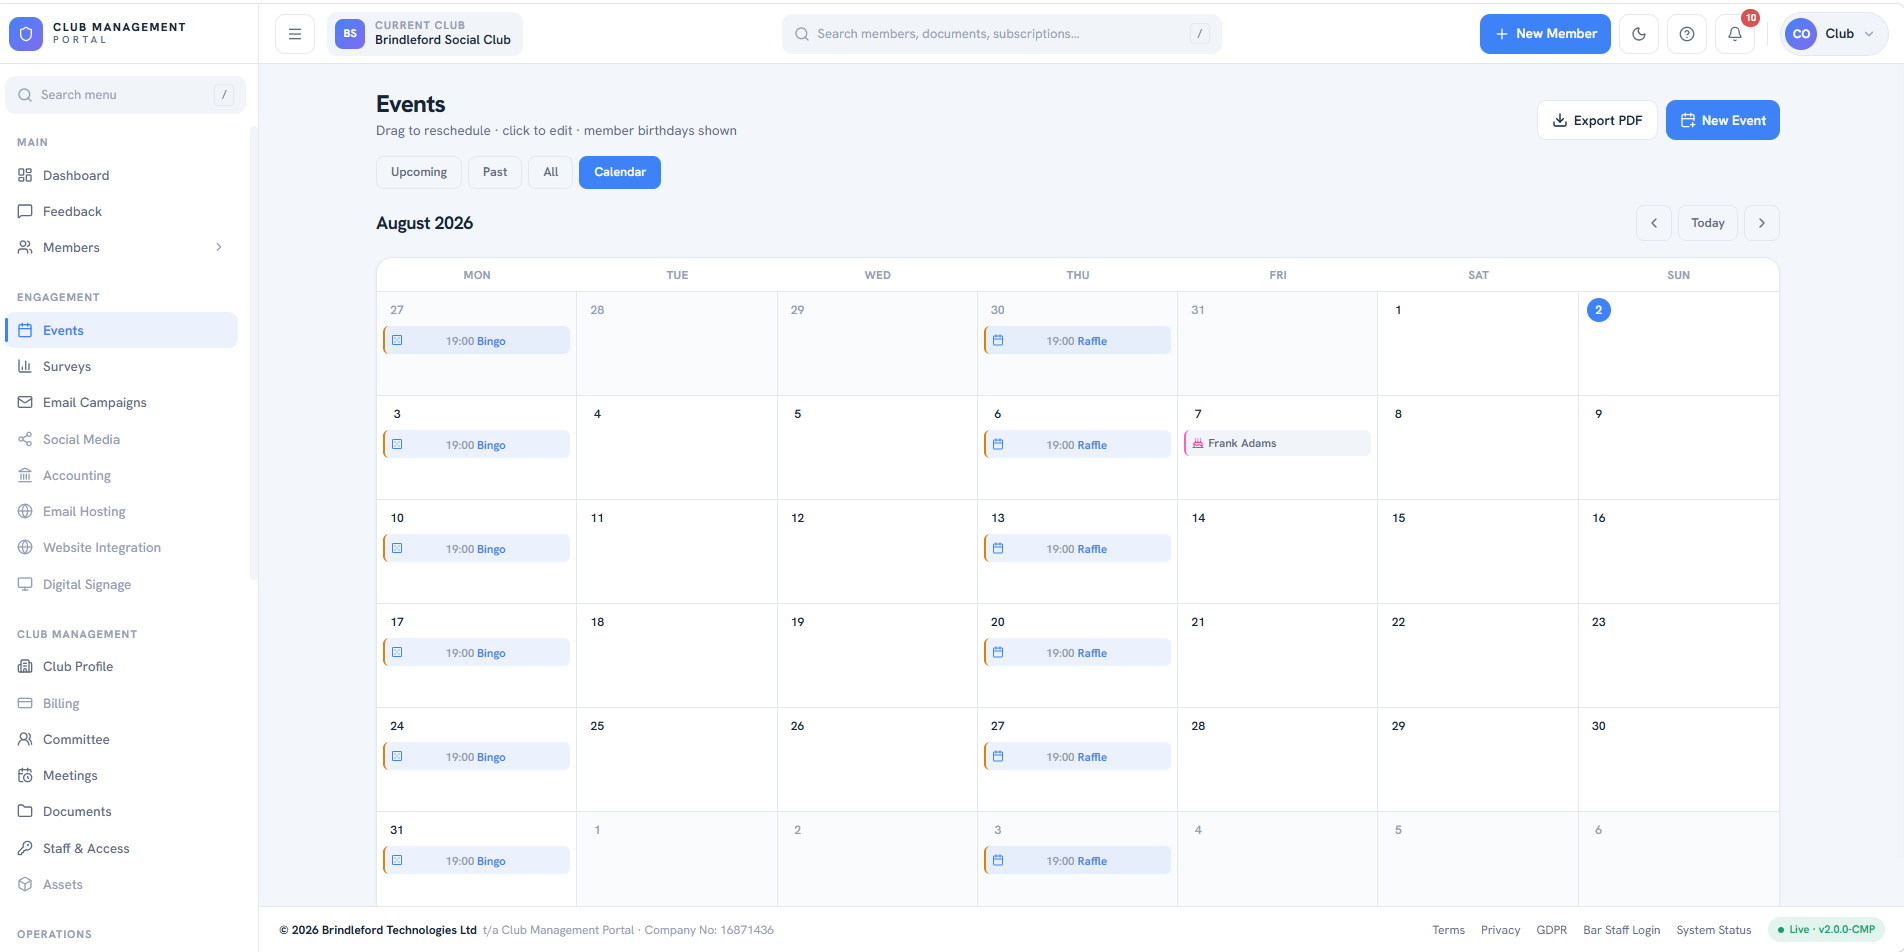Image resolution: width=1904 pixels, height=952 pixels.
Task: Open the Bingo event on July 27
Action: click(476, 341)
